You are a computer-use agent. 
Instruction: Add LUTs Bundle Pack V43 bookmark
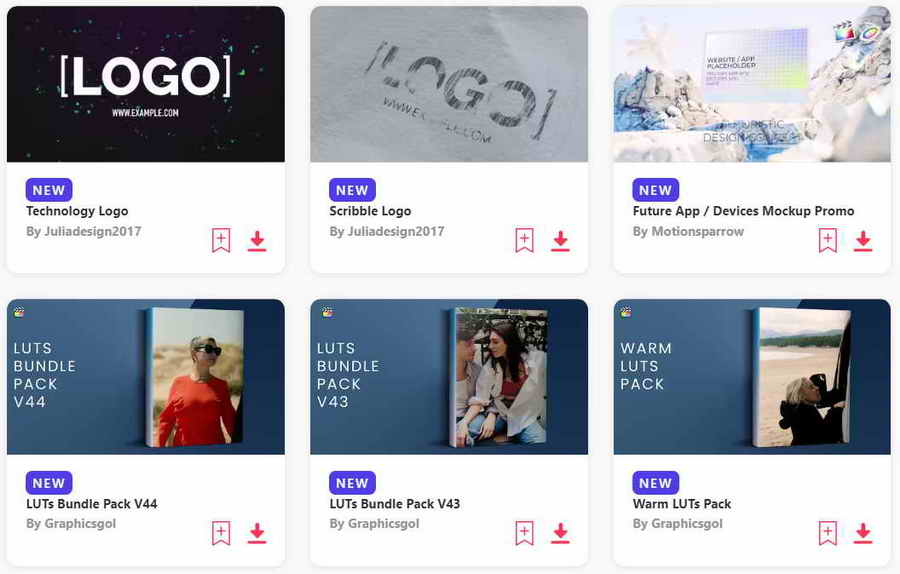coord(524,533)
